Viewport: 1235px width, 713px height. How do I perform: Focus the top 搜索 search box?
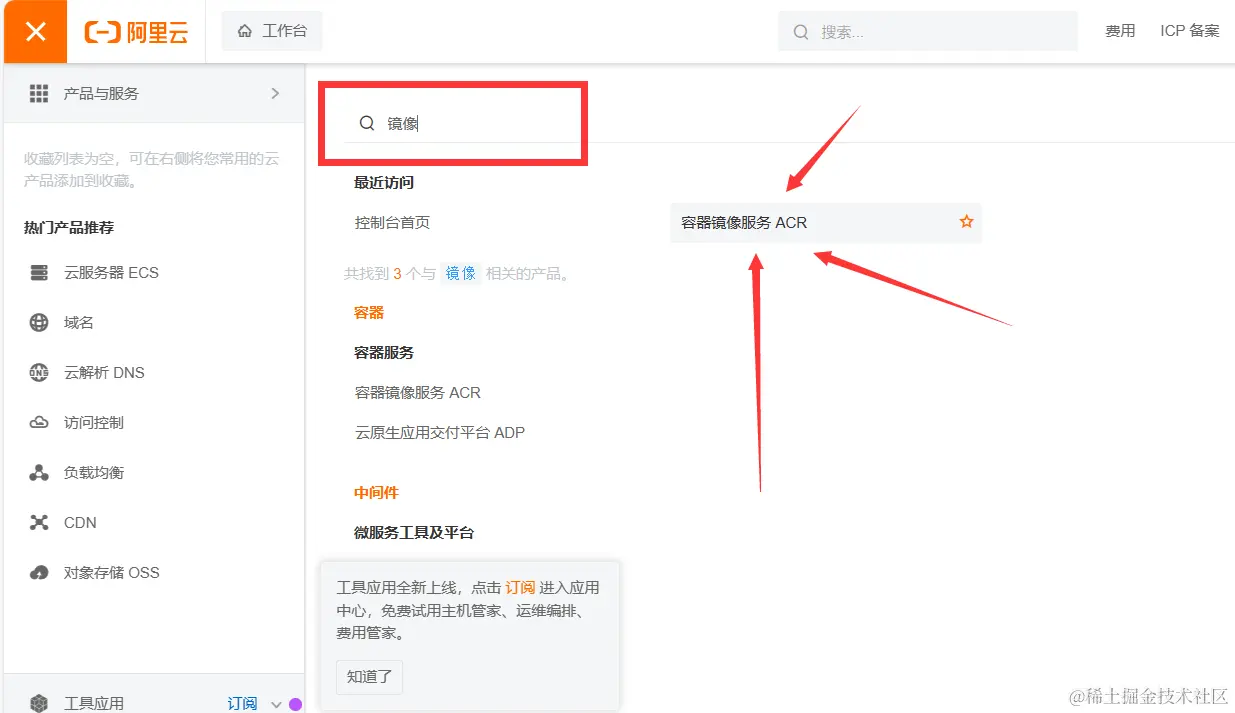coord(927,31)
